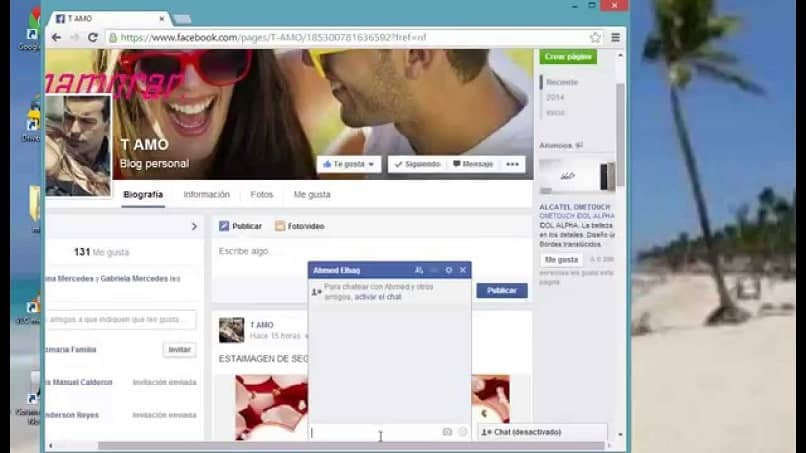The image size is (806, 453).
Task: Click the scroll-up arrow of the page scrollbar
Action: [x=620, y=55]
